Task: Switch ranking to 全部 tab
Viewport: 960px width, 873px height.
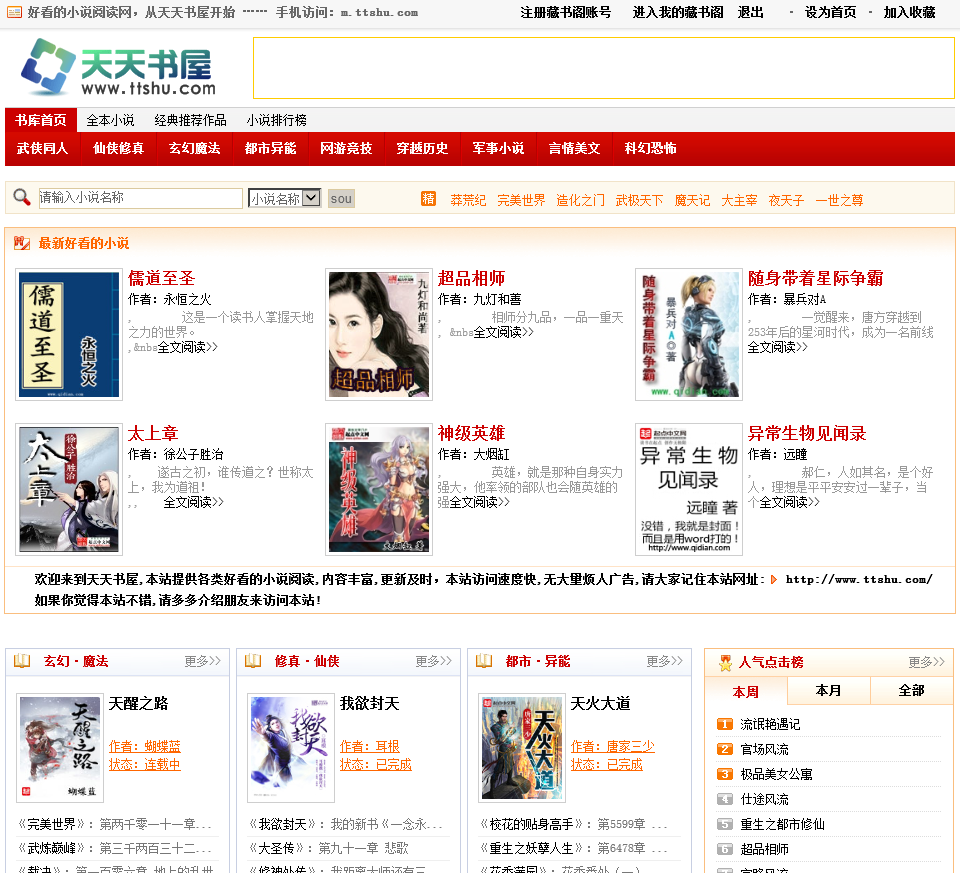Action: click(x=911, y=691)
